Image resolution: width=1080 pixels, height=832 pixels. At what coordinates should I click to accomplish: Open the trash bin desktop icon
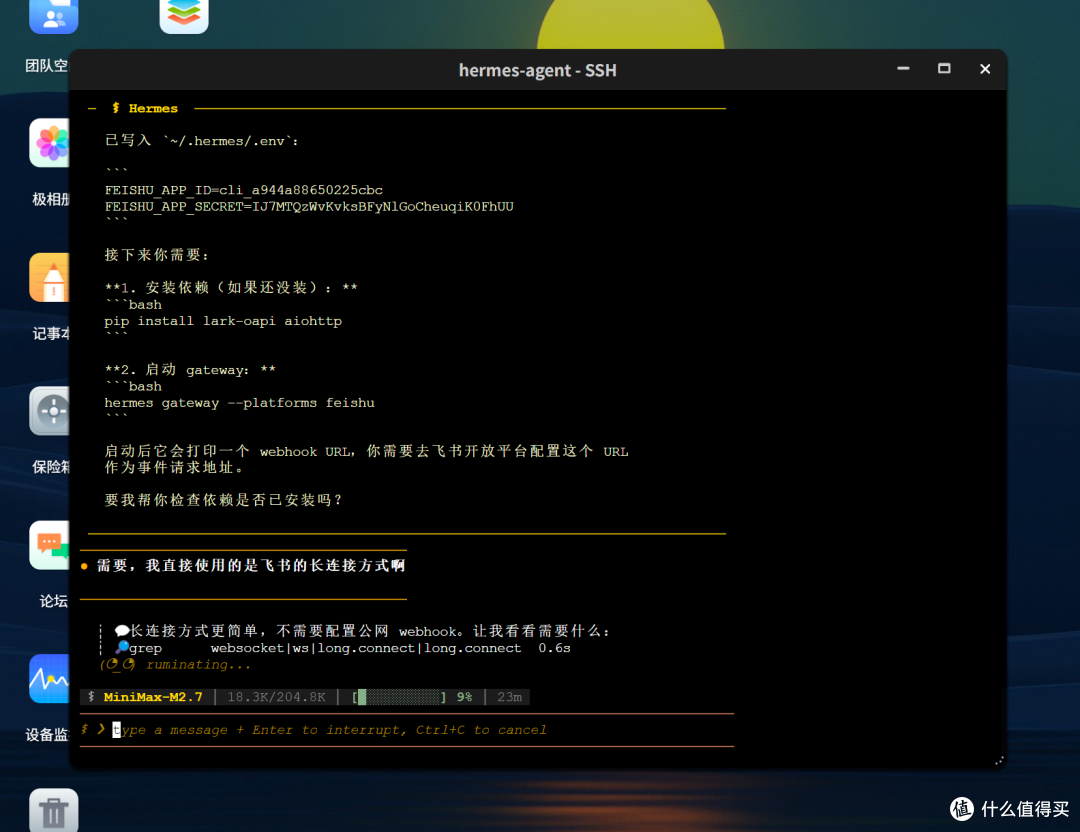(x=53, y=810)
